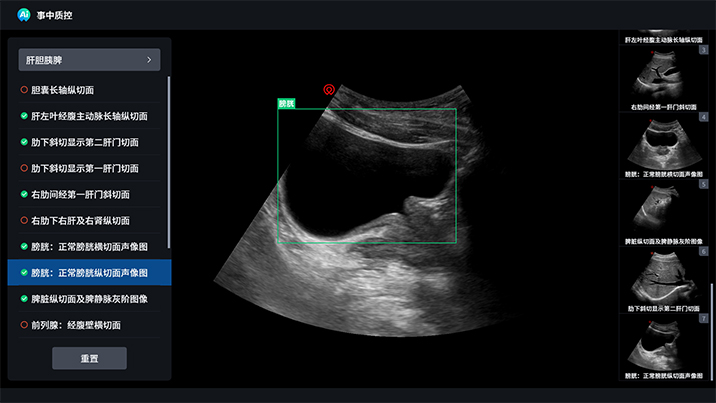
Task: Click green check icon beside 肝左叶经腹主动脉长轴纵切面
Action: (x=24, y=116)
